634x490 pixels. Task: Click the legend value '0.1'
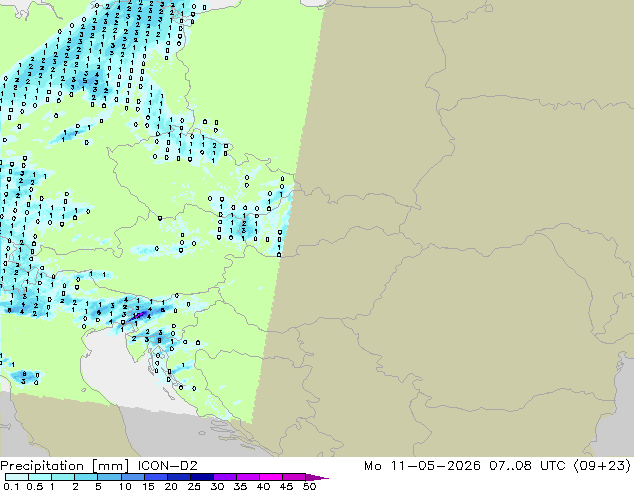[x=11, y=486]
